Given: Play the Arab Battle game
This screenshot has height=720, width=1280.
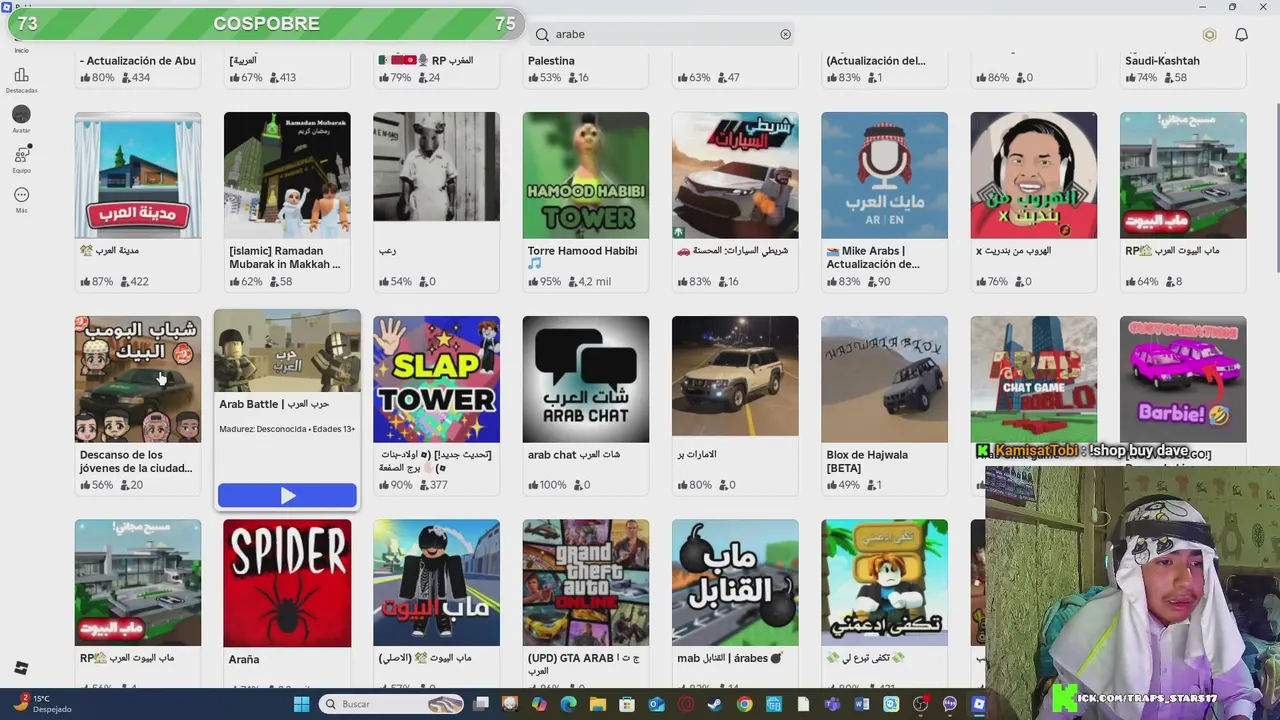Looking at the screenshot, I should (x=287, y=495).
